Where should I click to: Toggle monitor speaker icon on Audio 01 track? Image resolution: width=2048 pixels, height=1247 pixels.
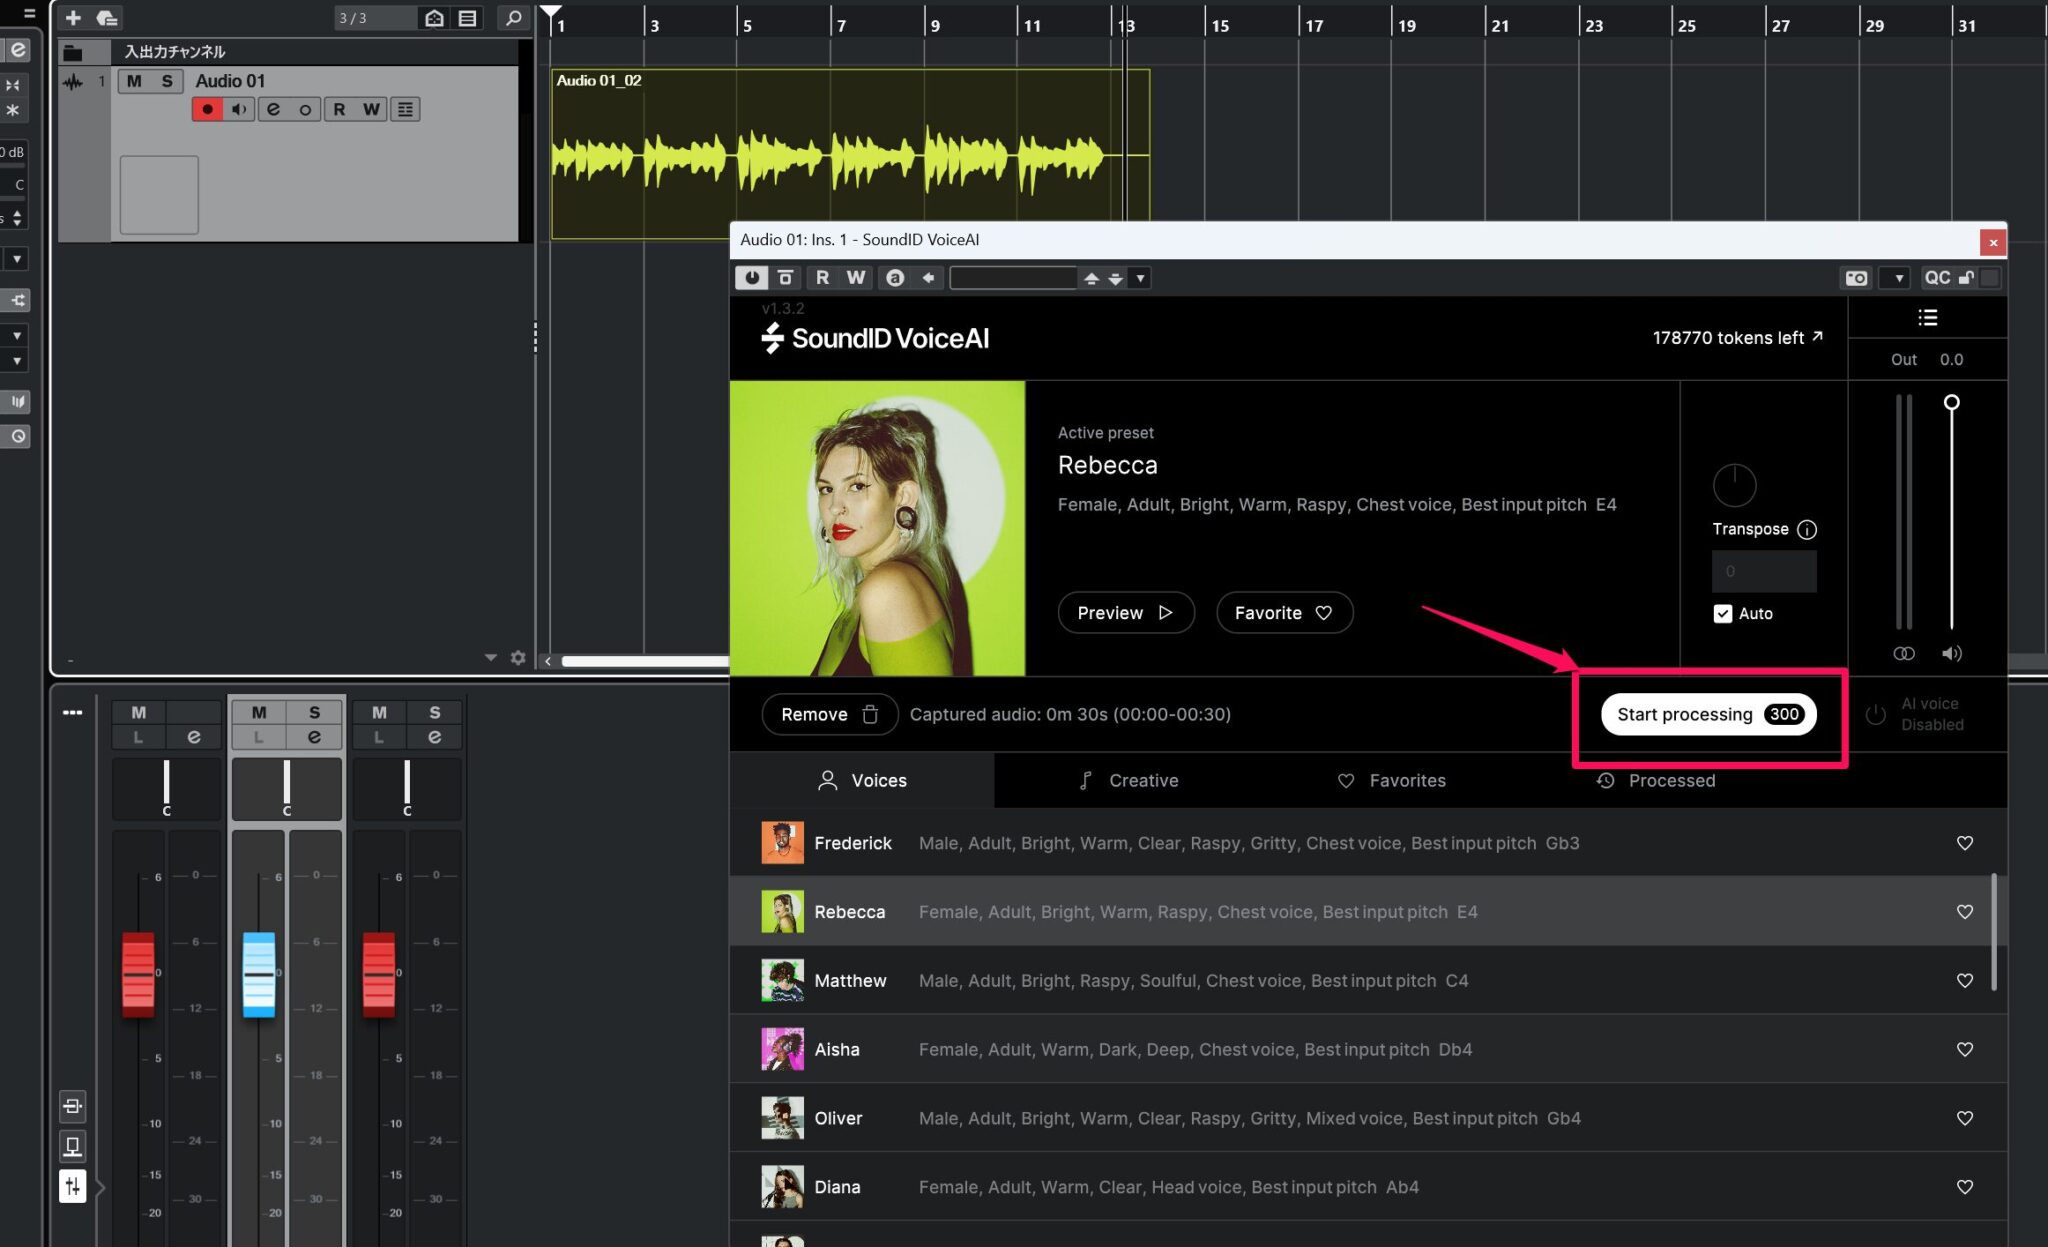click(239, 109)
